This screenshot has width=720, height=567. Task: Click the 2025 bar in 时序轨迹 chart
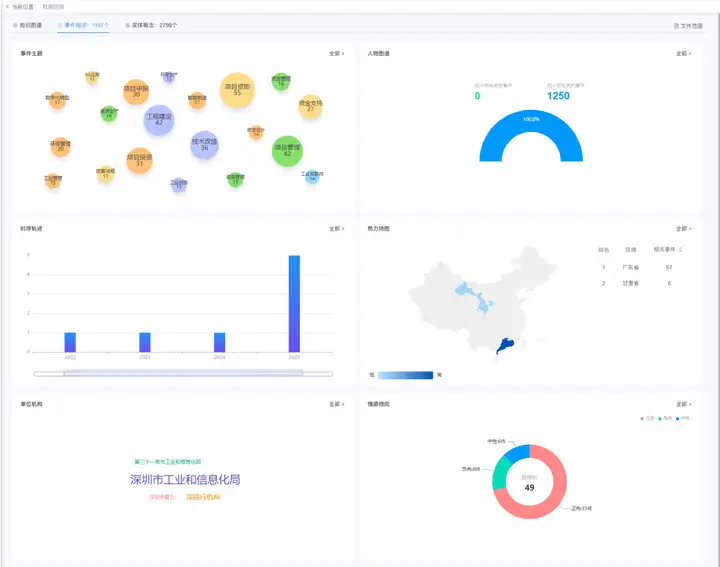(294, 303)
